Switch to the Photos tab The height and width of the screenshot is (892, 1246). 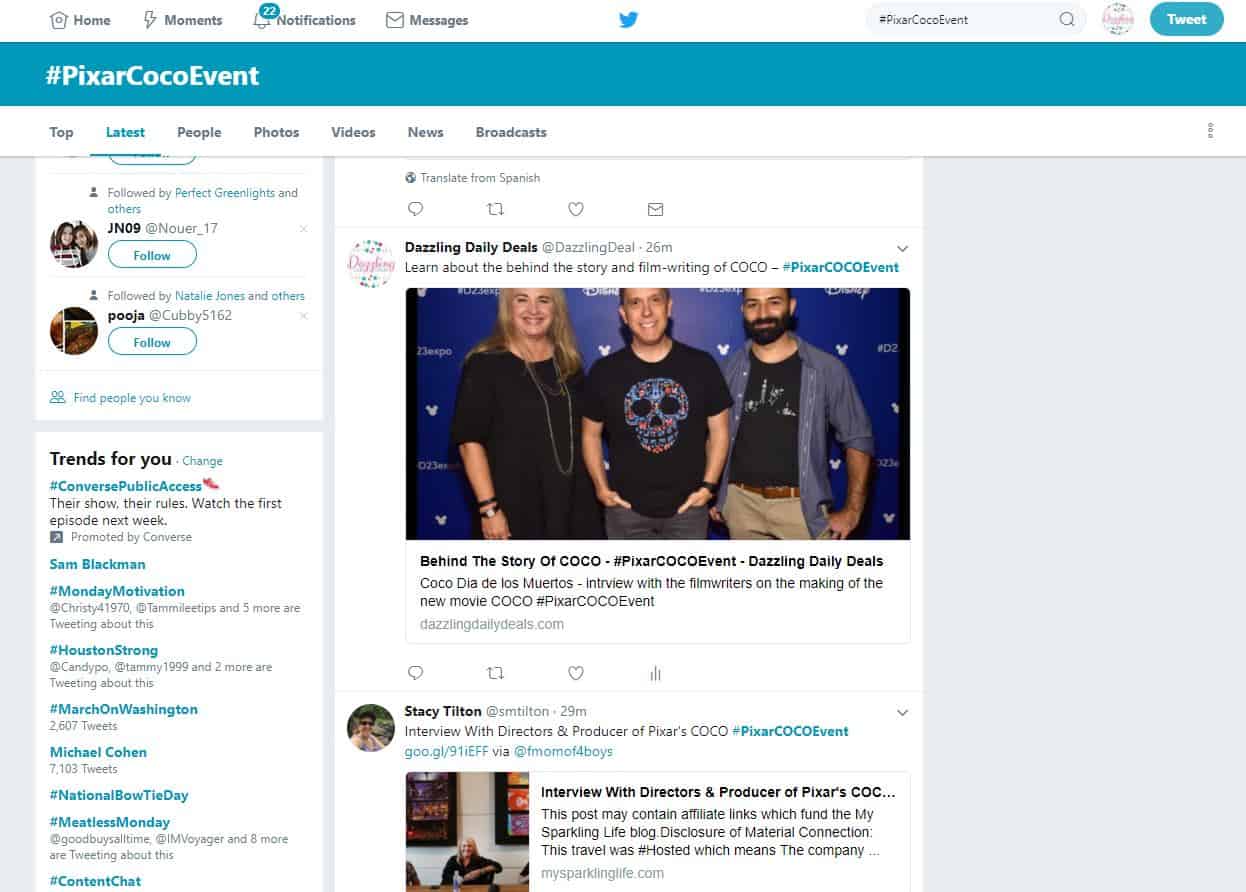coord(276,131)
